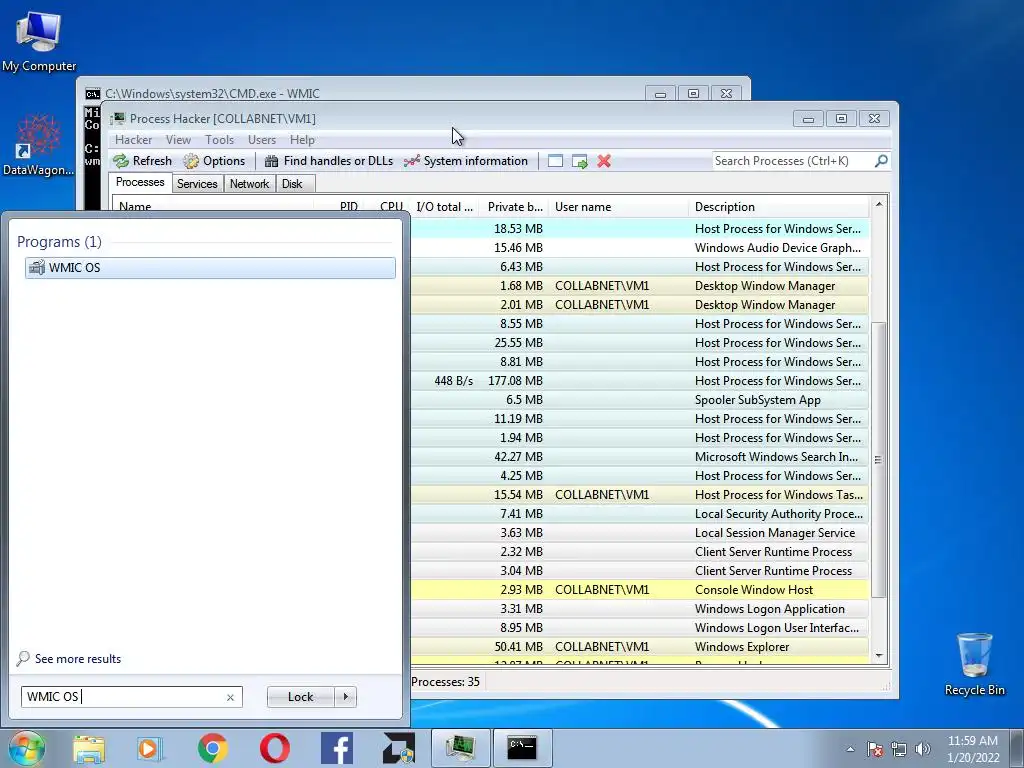Select Windows Audio Device Graph row
1024x768 pixels.
640,248
